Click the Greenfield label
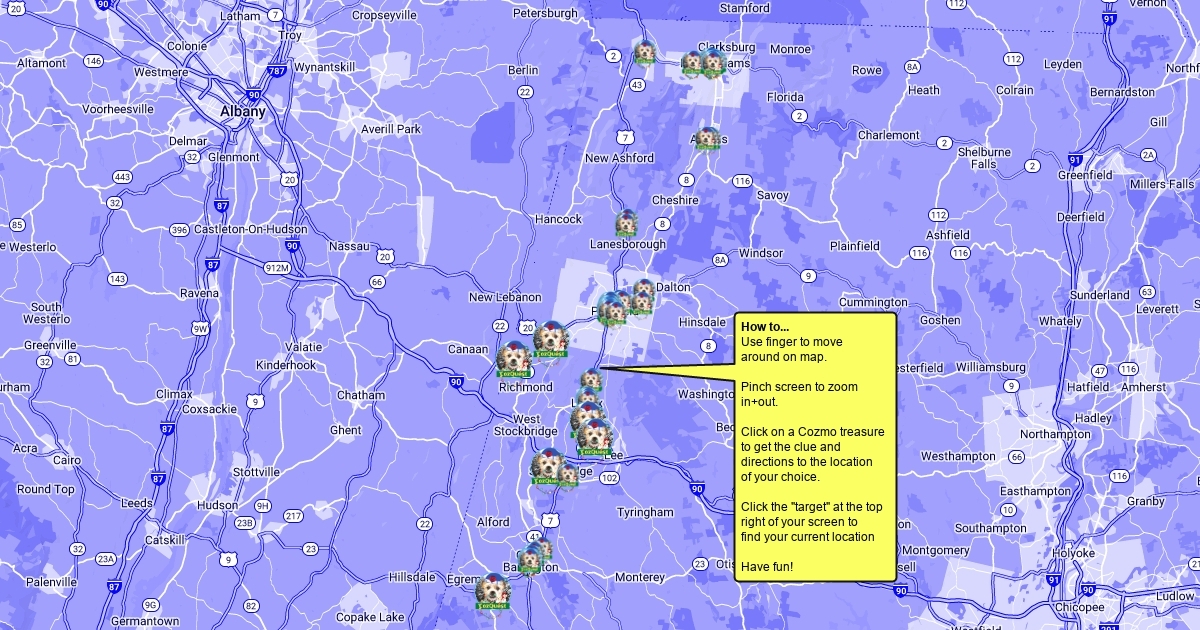1200x630 pixels. pyautogui.click(x=1085, y=175)
